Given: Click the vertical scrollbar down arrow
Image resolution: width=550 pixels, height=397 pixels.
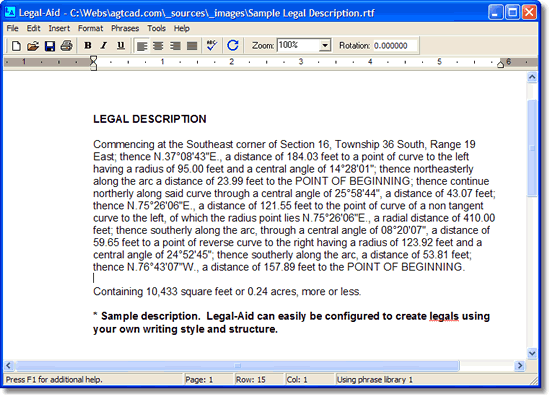Looking at the screenshot, I should click(x=532, y=353).
